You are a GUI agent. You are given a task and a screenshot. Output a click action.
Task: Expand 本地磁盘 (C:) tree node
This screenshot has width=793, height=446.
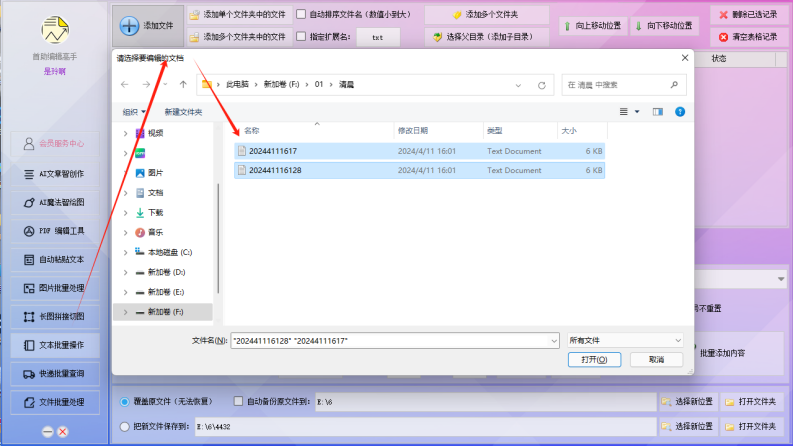click(125, 252)
